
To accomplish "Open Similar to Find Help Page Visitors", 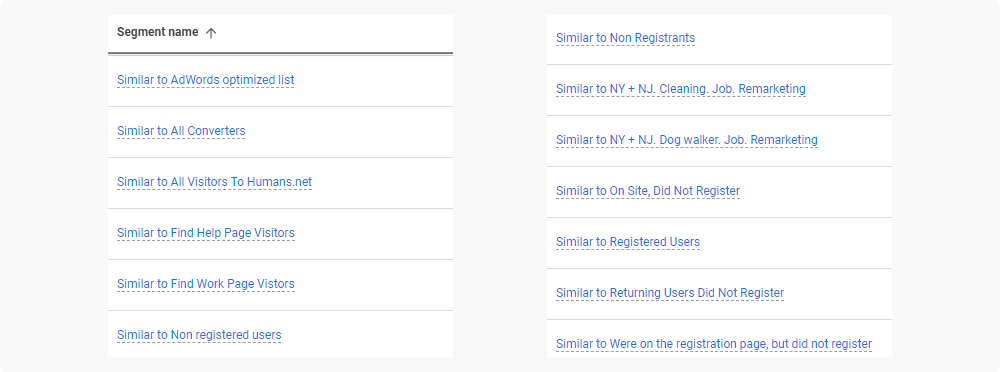I will click(205, 233).
